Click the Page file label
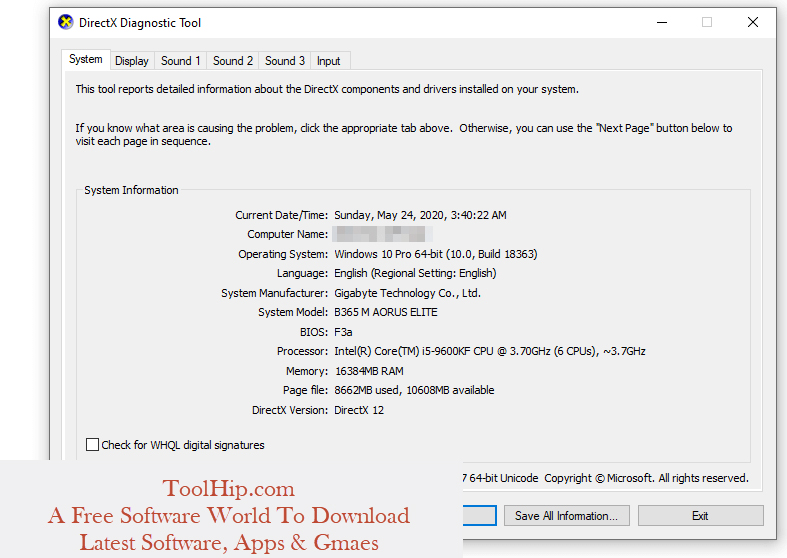This screenshot has height=558, width=787. click(x=306, y=390)
